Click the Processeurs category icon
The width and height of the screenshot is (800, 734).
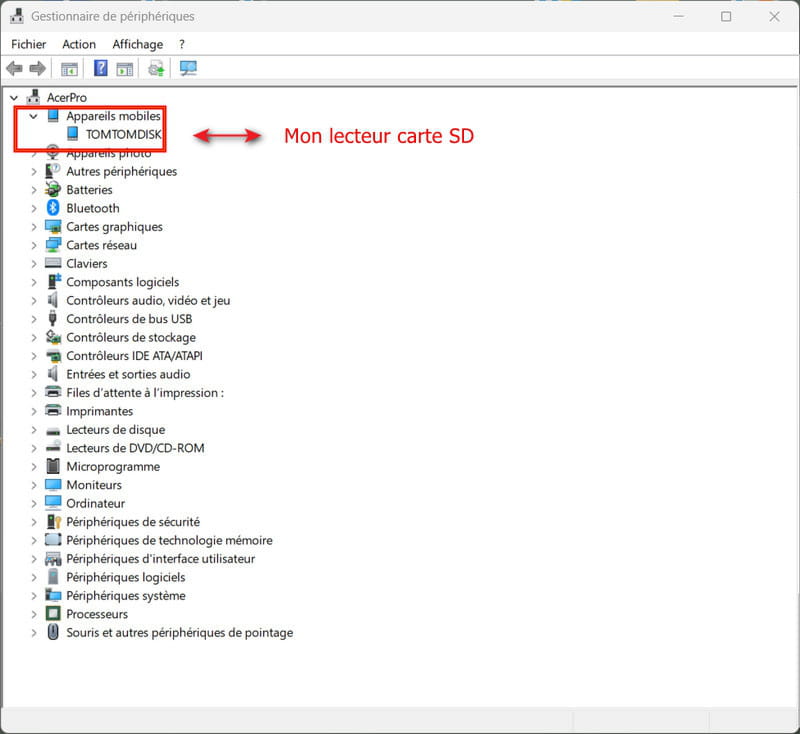point(54,614)
